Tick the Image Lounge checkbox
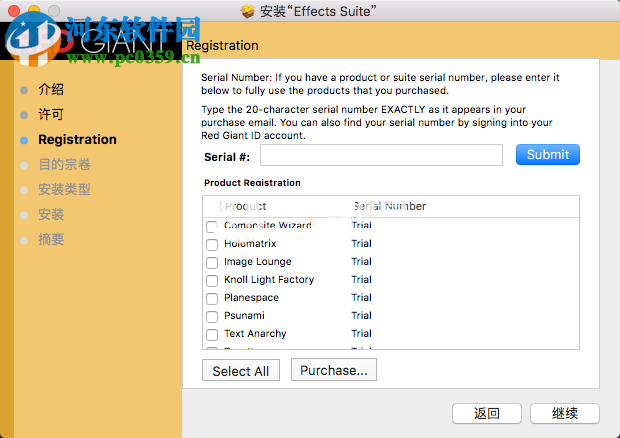 pyautogui.click(x=212, y=263)
